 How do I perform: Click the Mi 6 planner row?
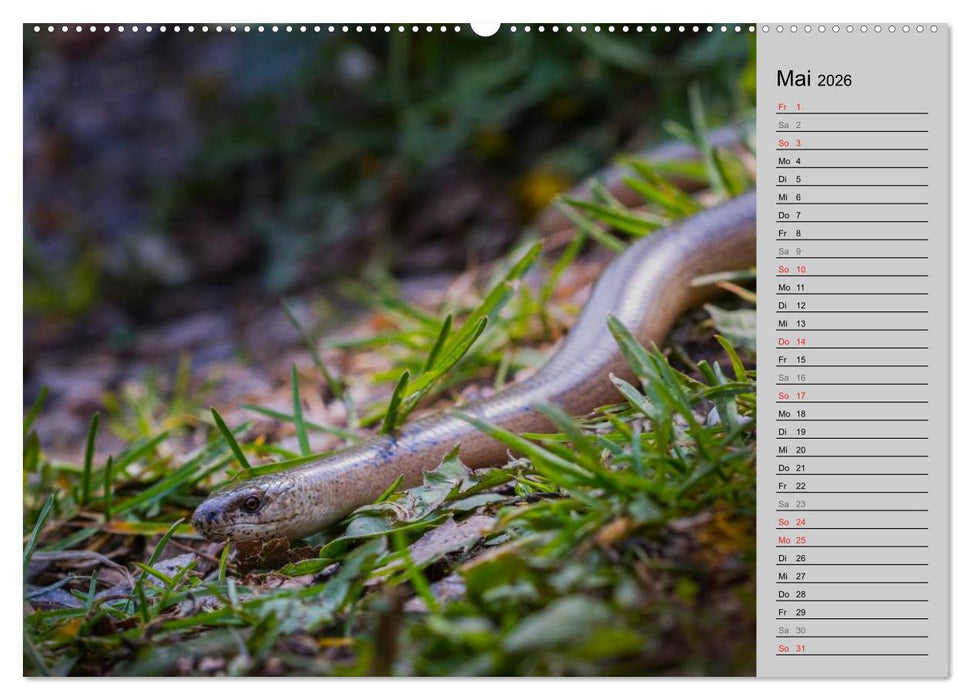point(789,197)
